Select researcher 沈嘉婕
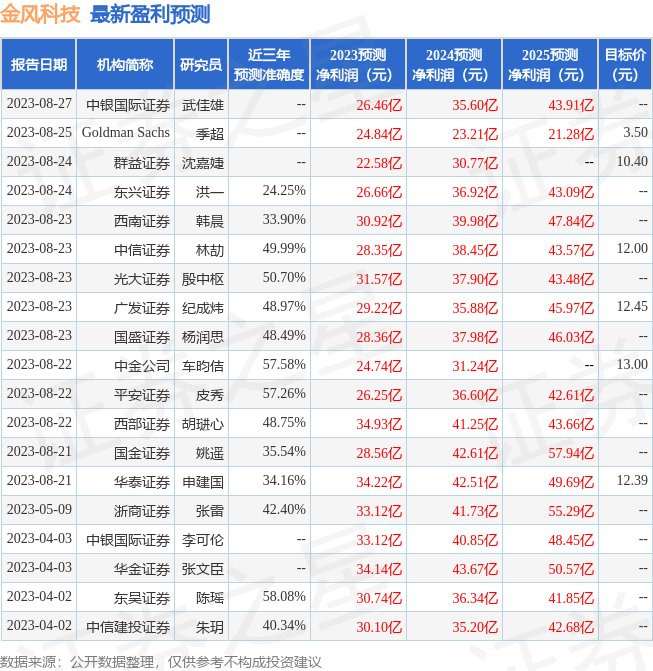 coord(203,163)
